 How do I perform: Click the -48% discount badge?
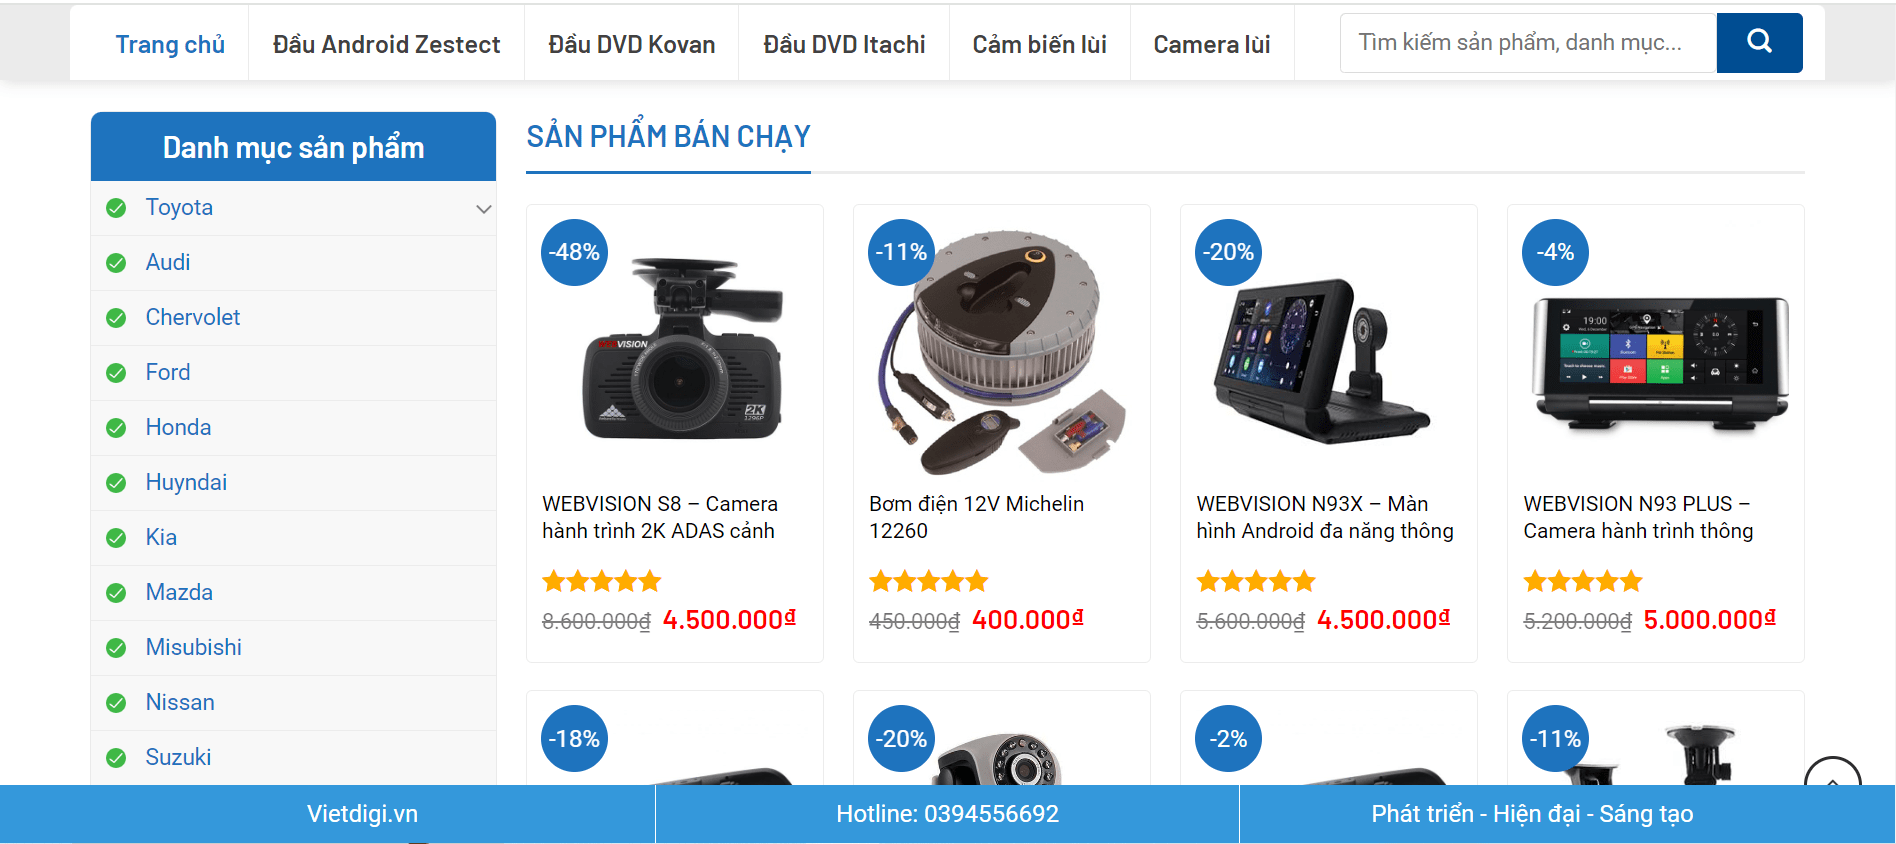tap(575, 252)
